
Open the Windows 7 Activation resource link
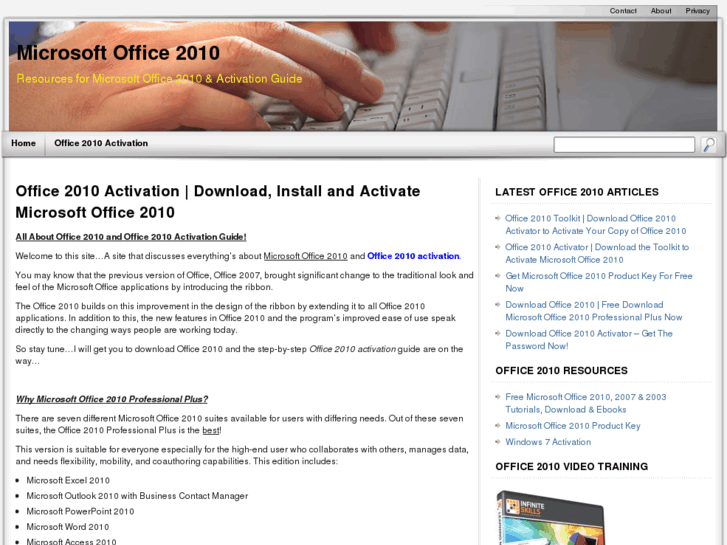point(548,442)
